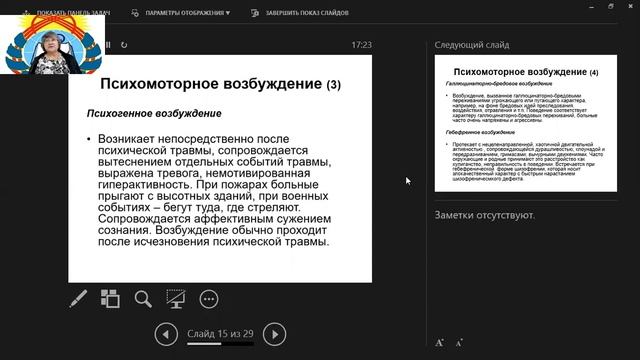Close the presenter view window
Screen dimensions: 640x360
[x=630, y=7]
